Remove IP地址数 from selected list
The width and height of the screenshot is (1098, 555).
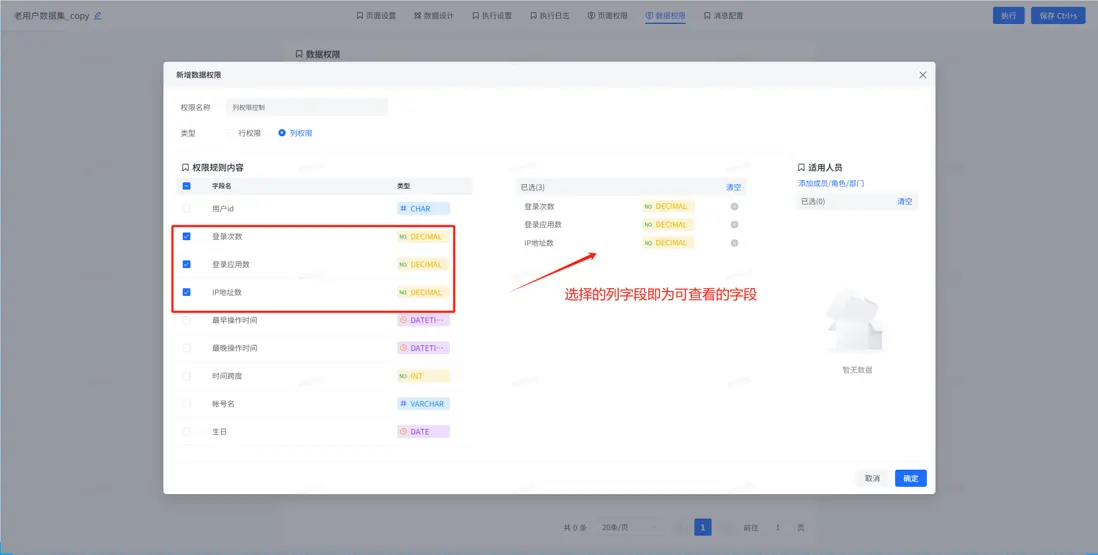734,243
